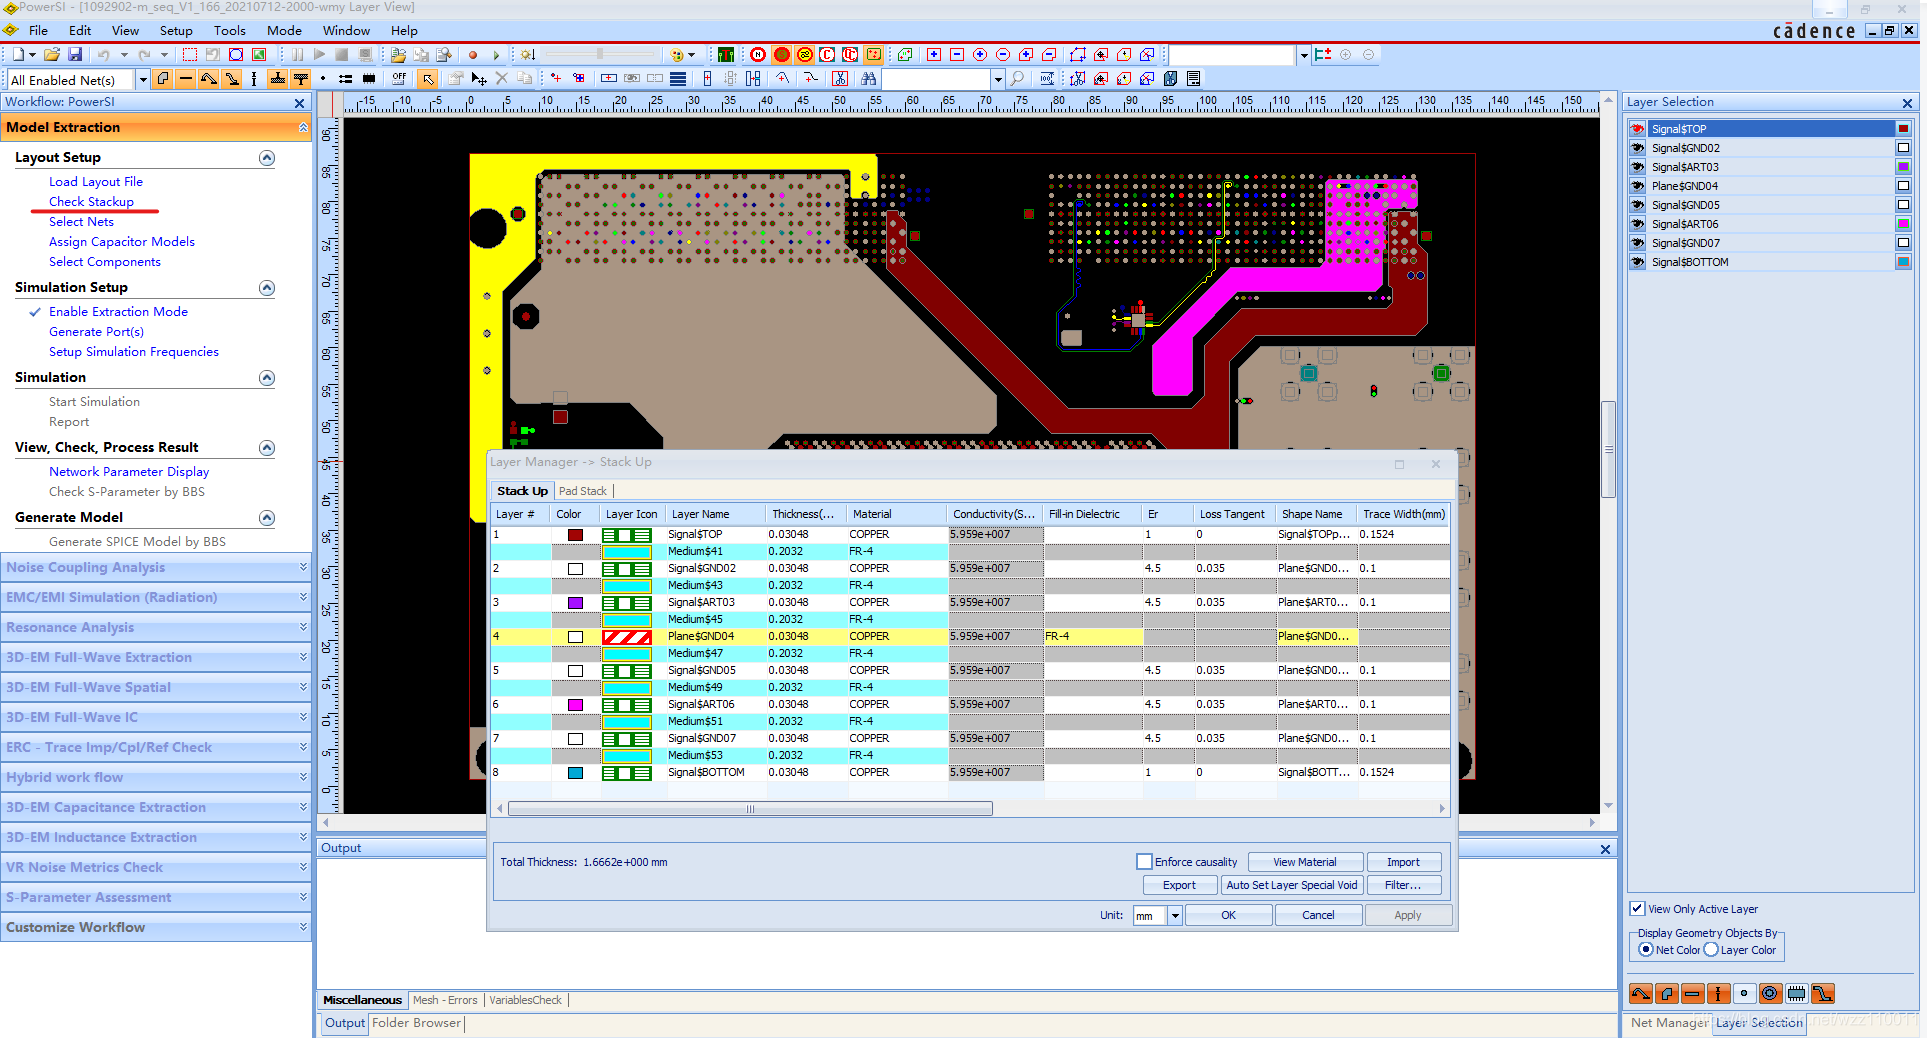1927x1038 pixels.
Task: Click the OK button in Layer Manager
Action: (1228, 915)
